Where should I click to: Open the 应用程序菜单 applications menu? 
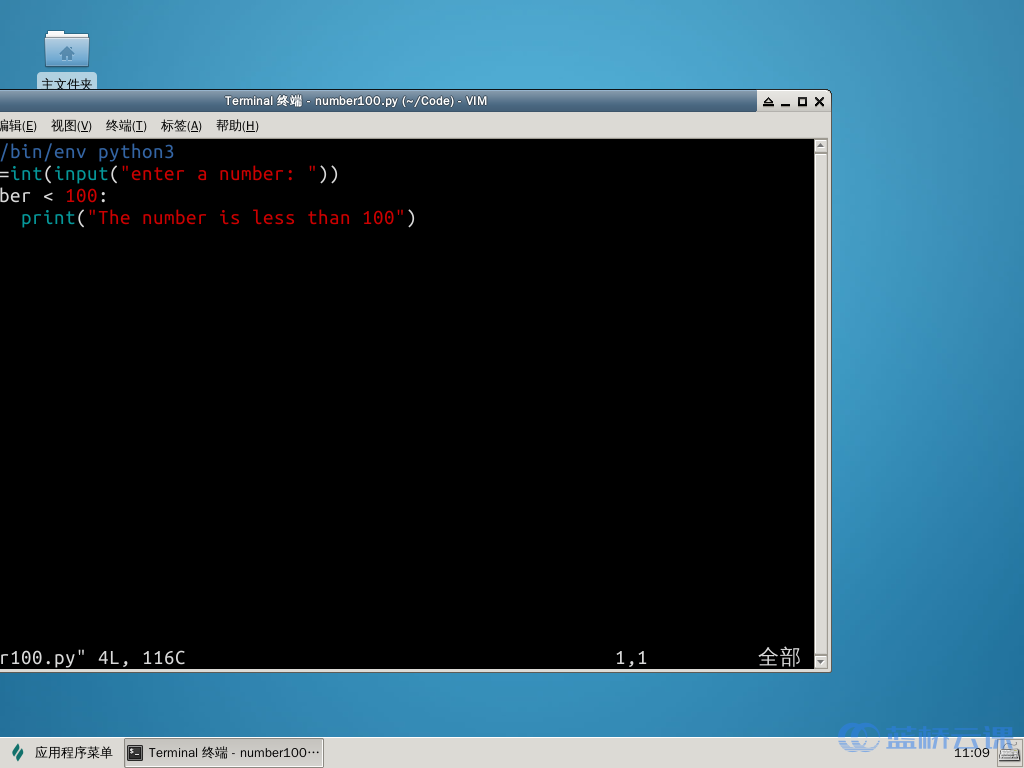pyautogui.click(x=73, y=753)
